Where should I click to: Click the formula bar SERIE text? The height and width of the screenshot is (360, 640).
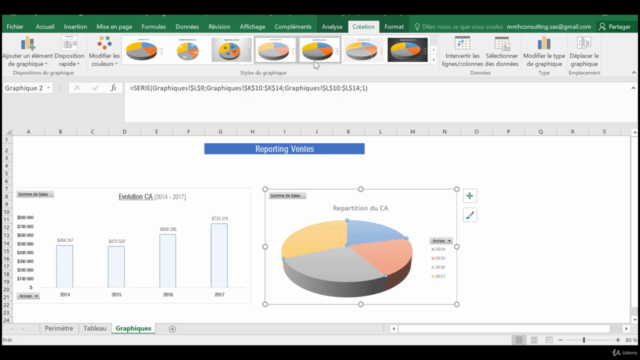(249, 88)
